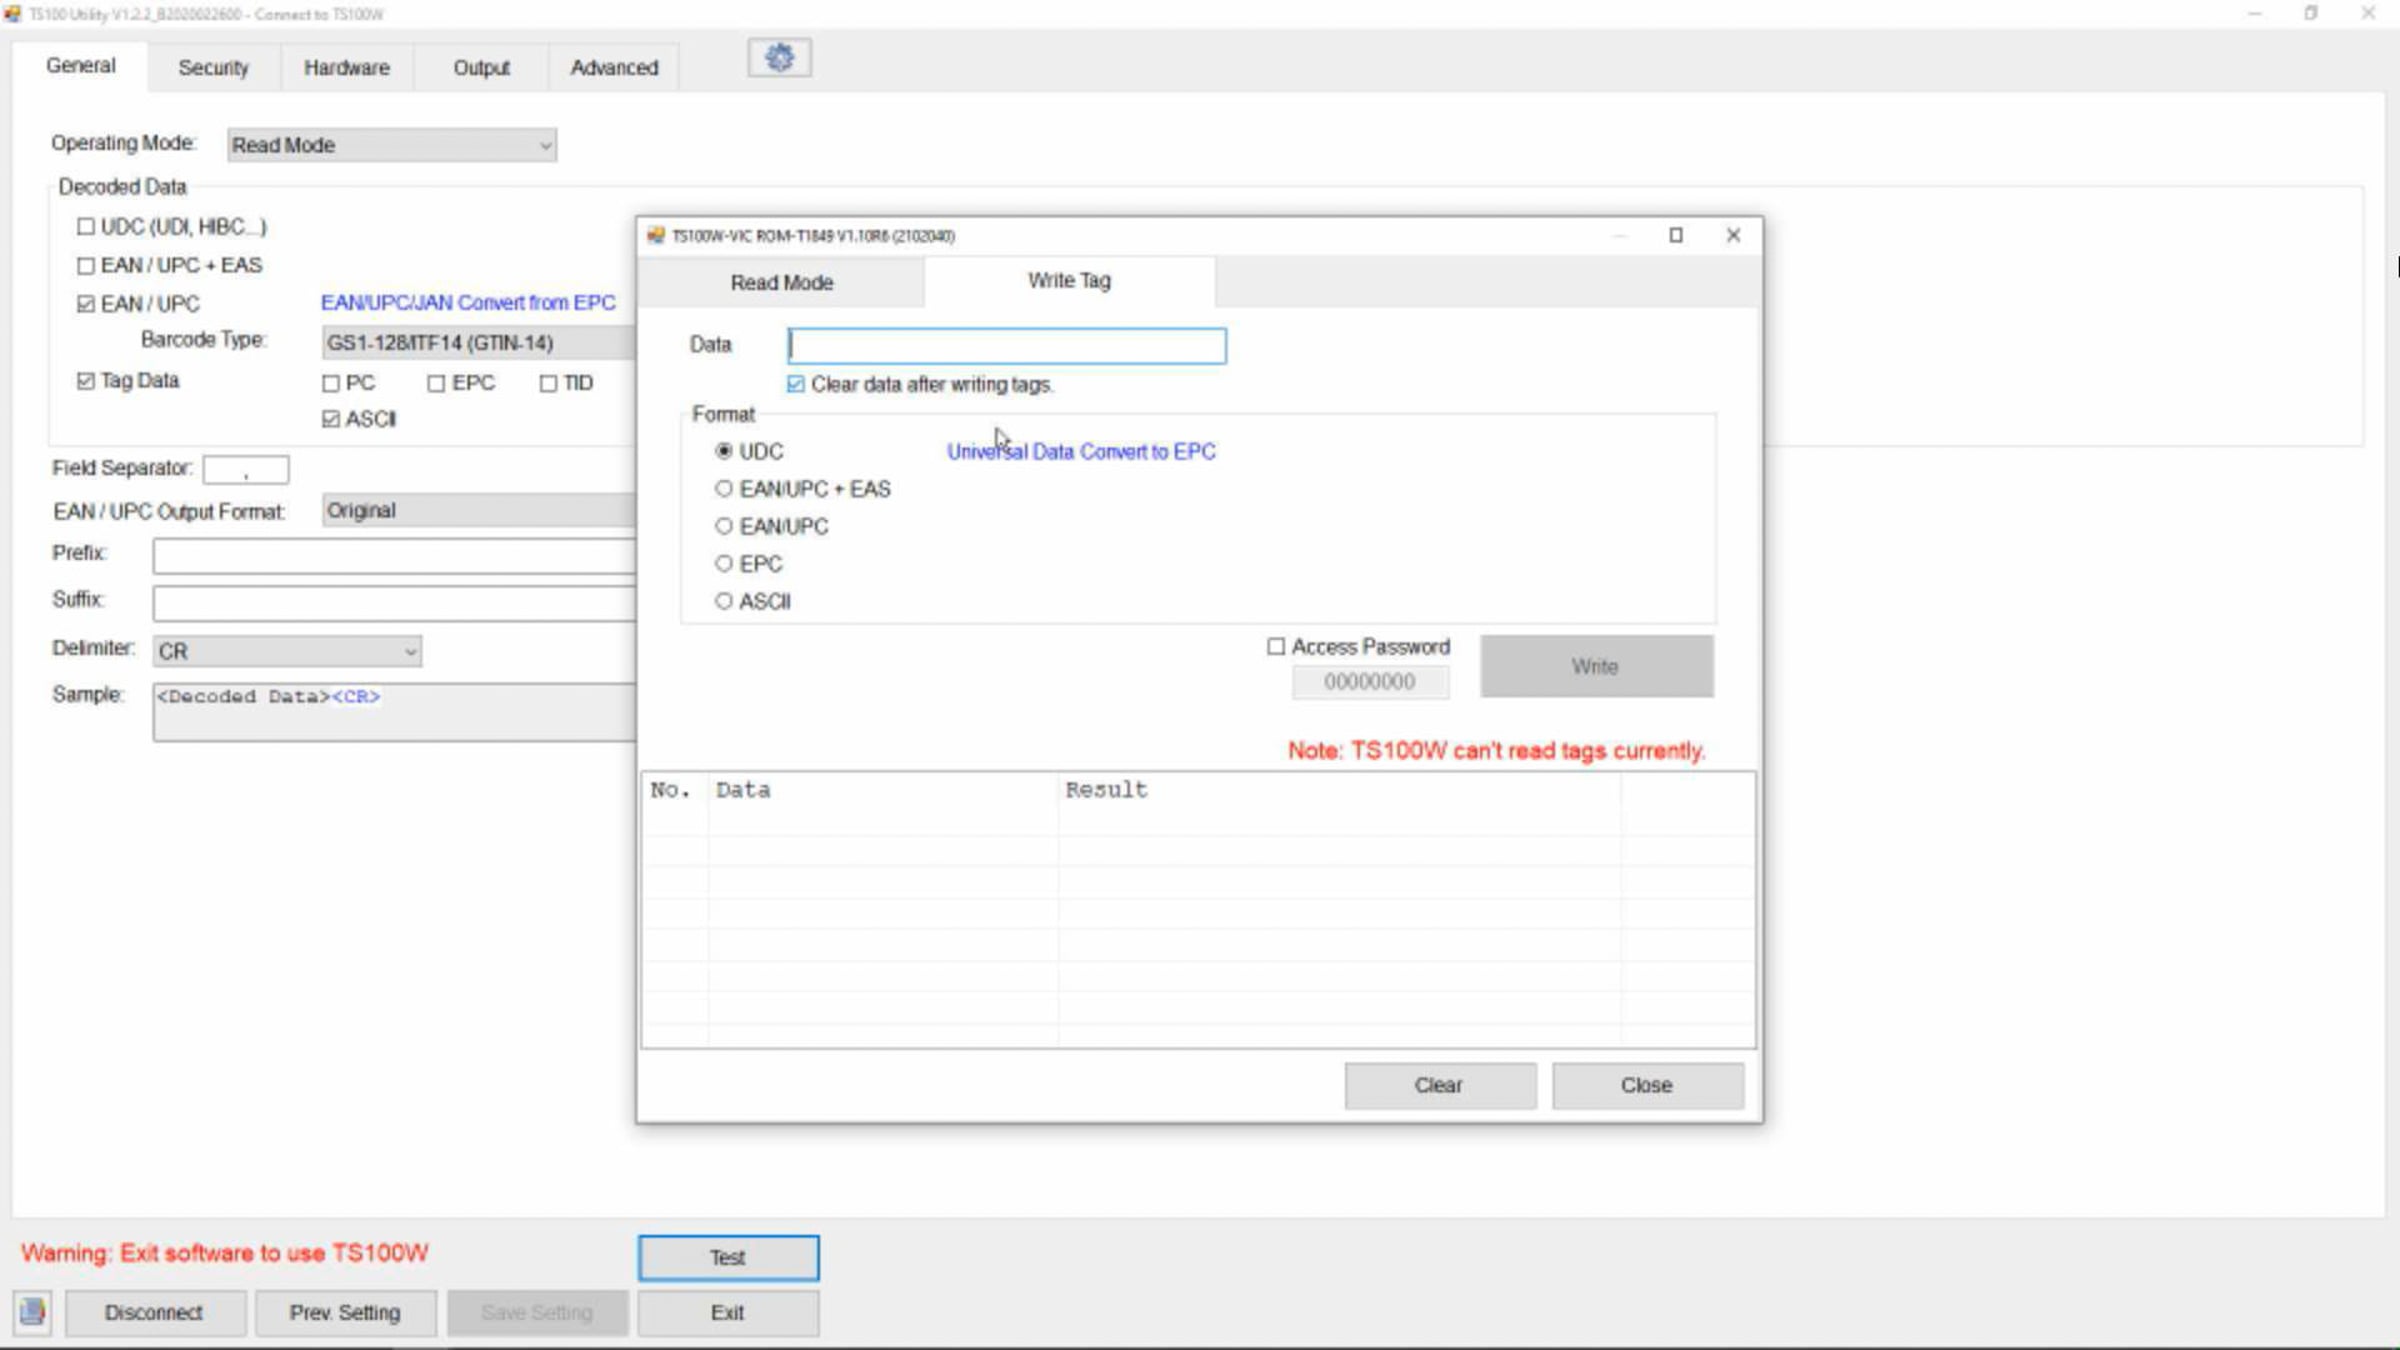Viewport: 2400px width, 1350px height.
Task: Open the EAN/UPC/JAN Convert from EPC link
Action: point(468,303)
